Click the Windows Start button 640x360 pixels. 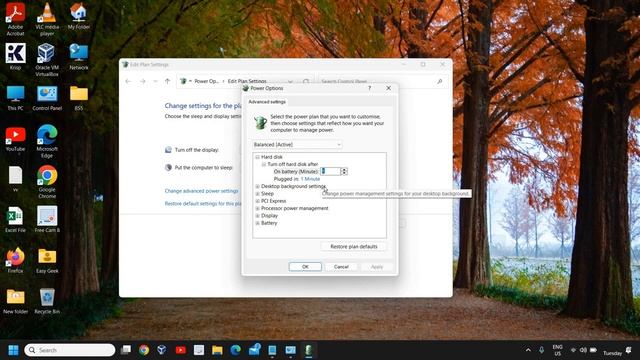(13, 350)
